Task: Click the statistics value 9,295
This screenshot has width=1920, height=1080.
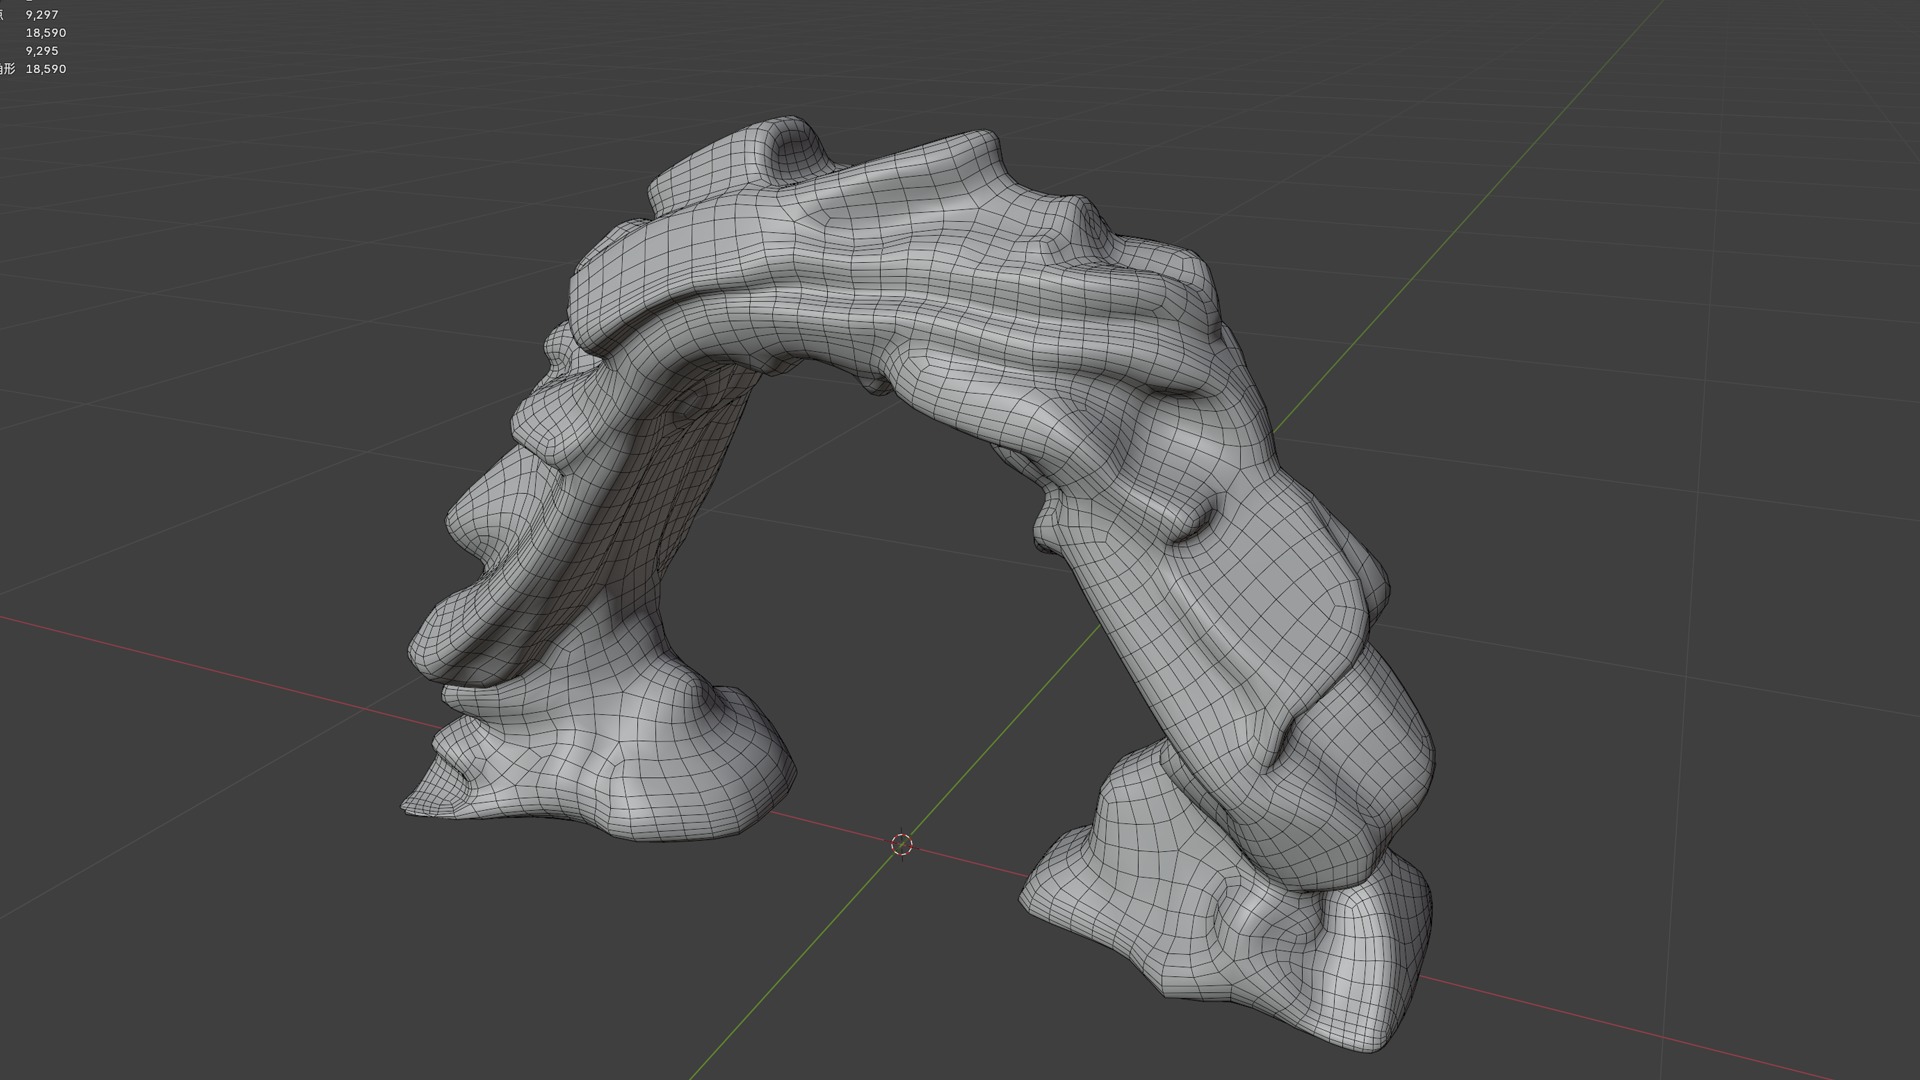Action: (x=42, y=51)
